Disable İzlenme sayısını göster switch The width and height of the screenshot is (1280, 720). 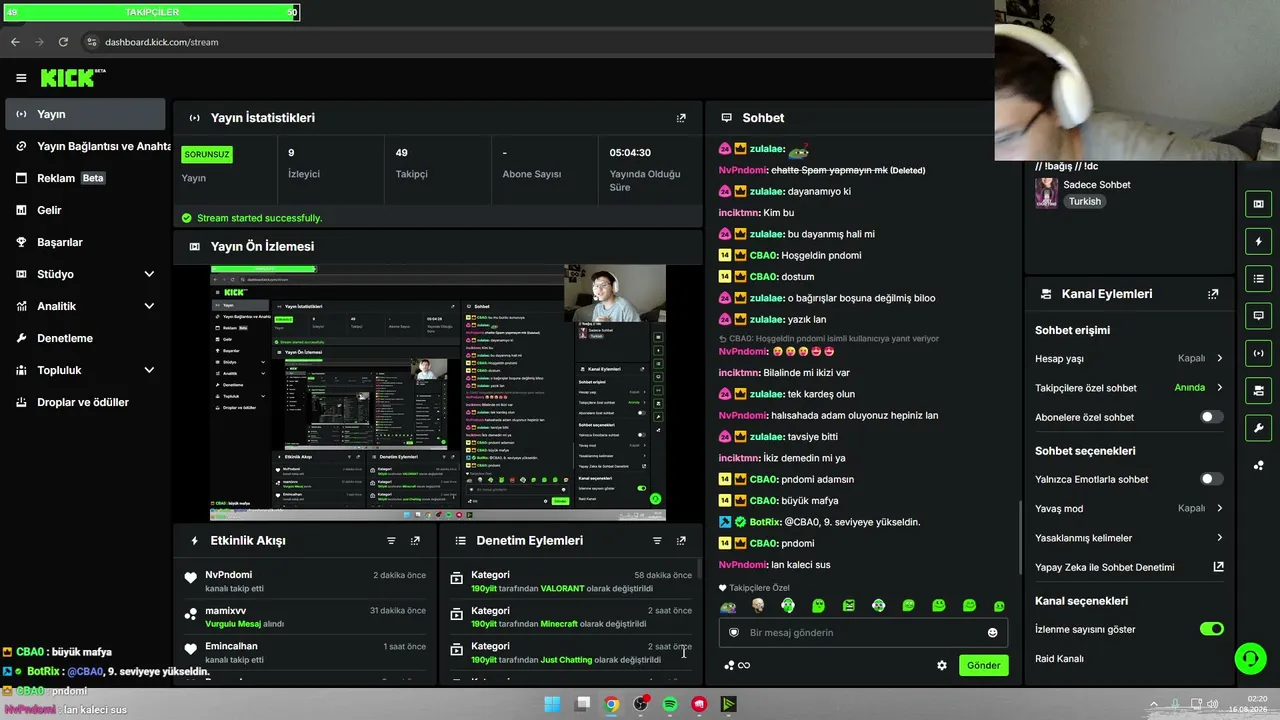[x=1211, y=629]
